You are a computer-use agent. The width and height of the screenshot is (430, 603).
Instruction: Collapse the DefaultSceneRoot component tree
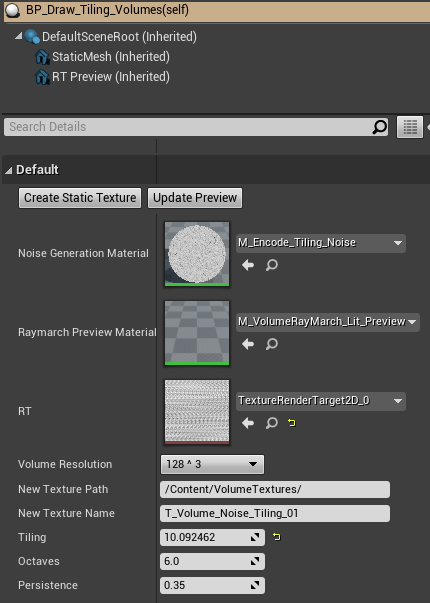(18, 36)
